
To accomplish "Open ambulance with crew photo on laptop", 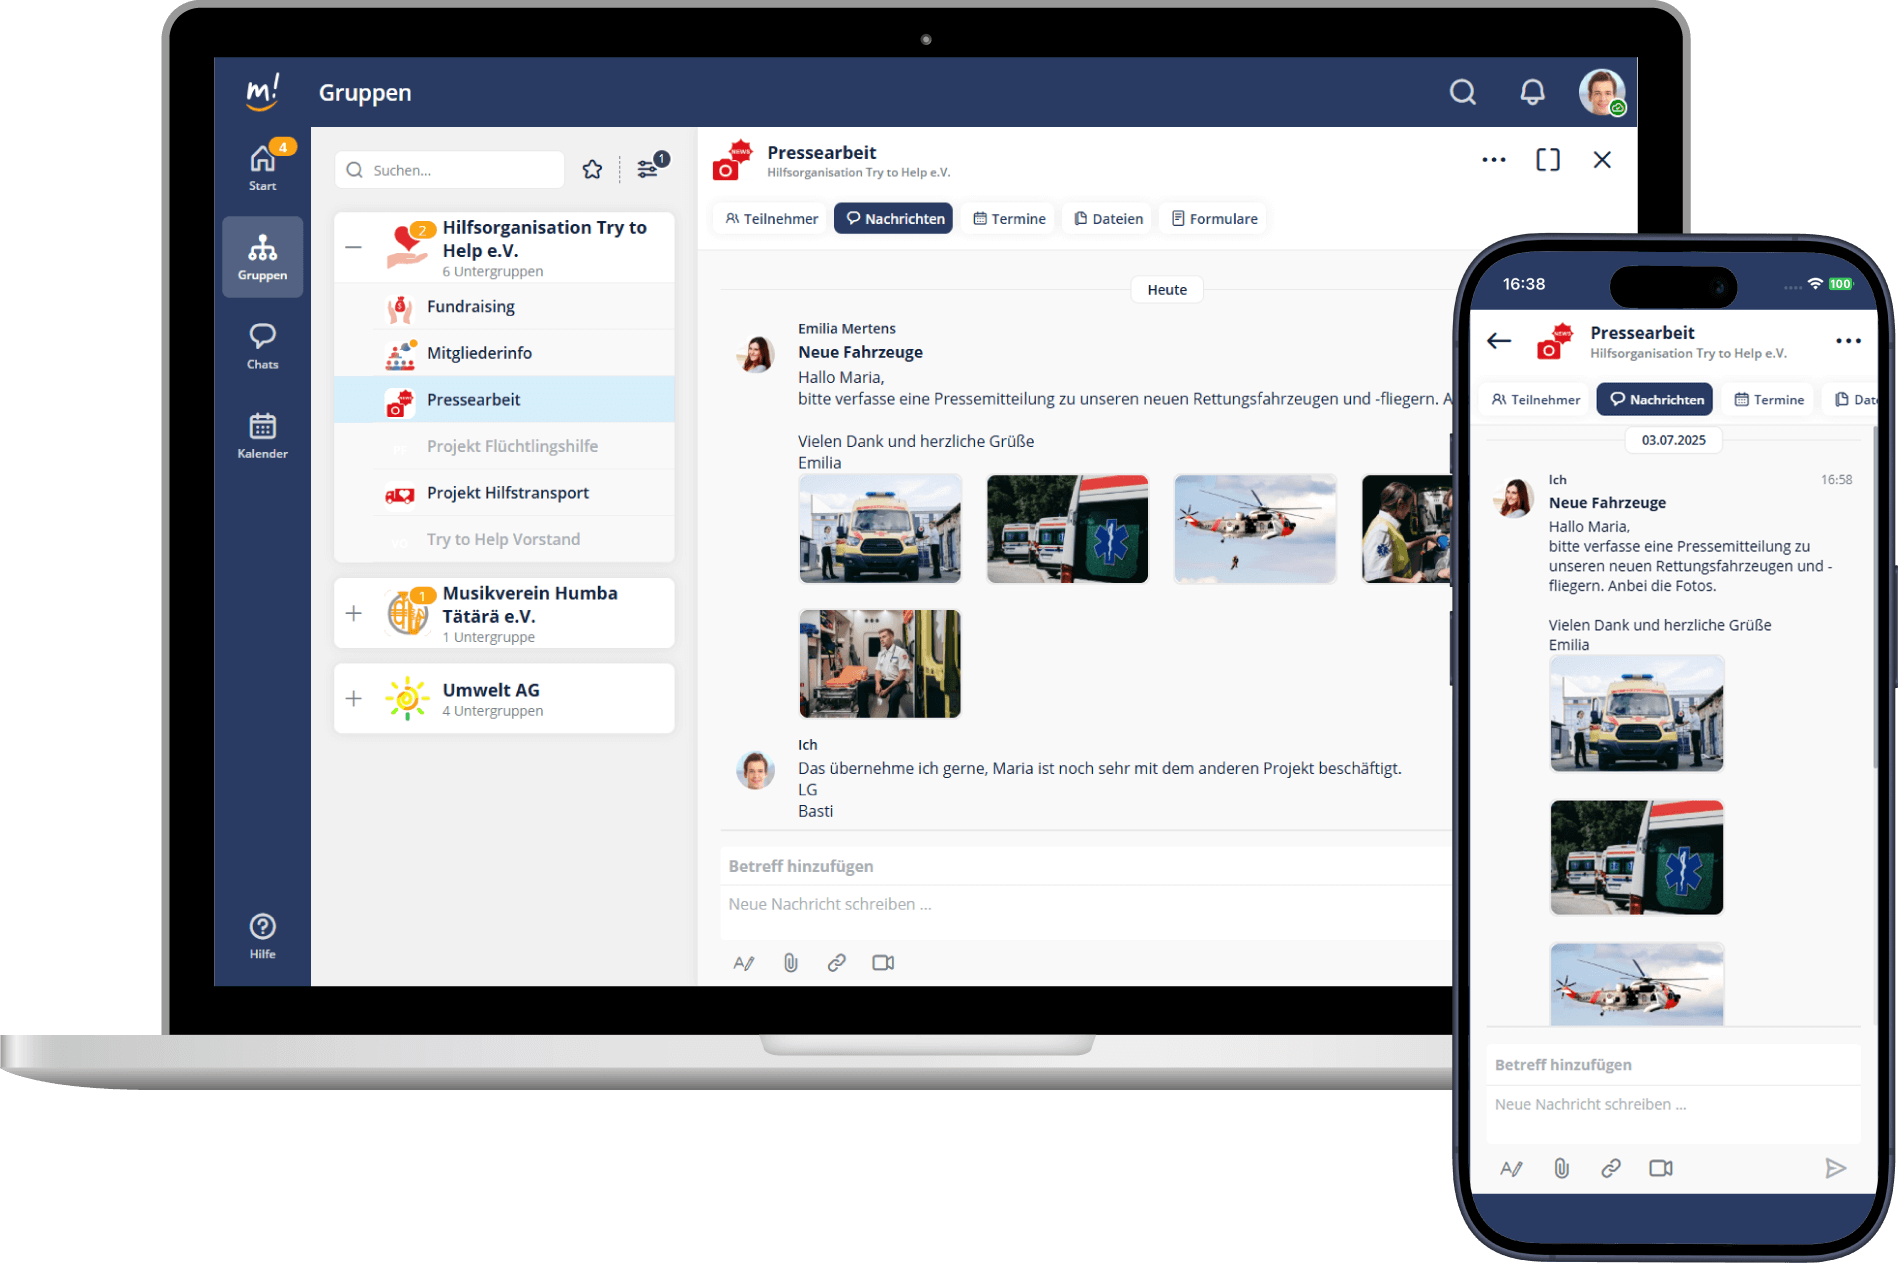I will tap(880, 529).
